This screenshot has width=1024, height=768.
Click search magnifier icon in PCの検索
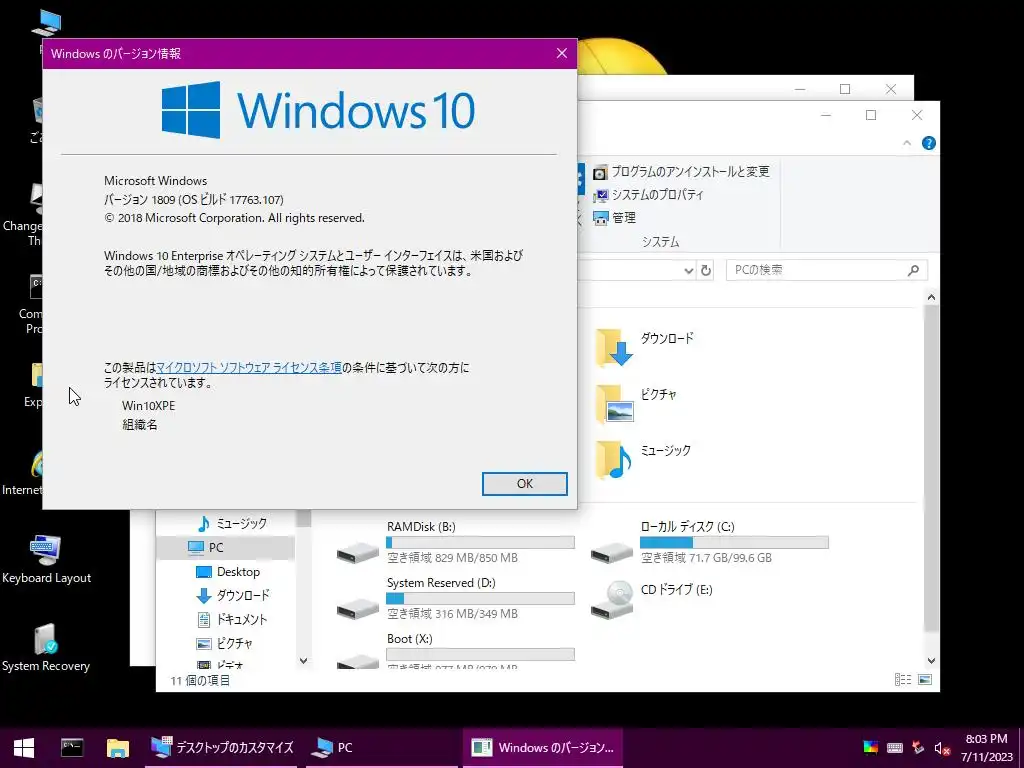(x=913, y=270)
